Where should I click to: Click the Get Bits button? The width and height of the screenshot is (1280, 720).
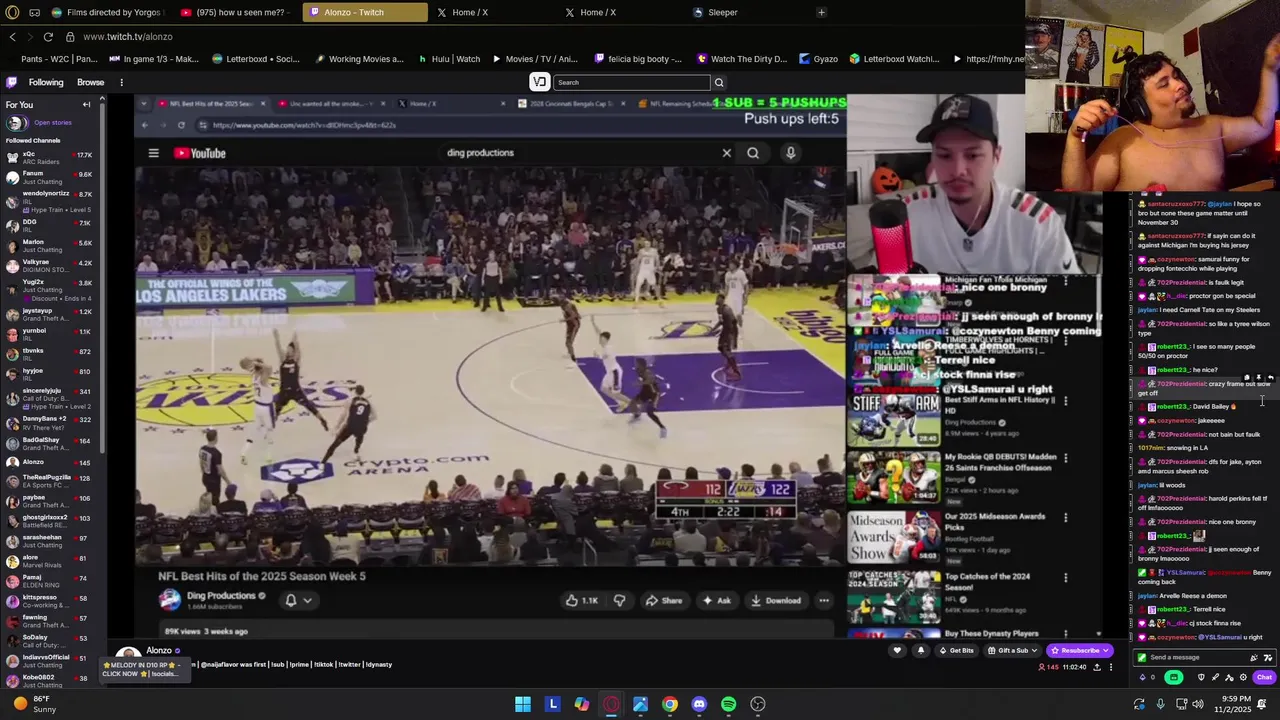click(x=955, y=650)
